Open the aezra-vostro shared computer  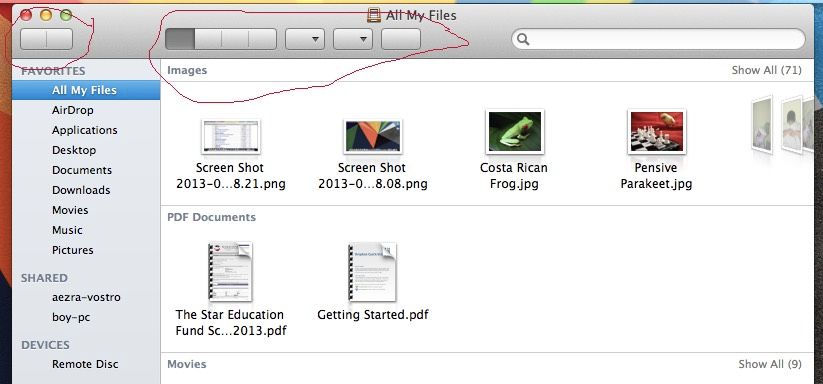[86, 297]
